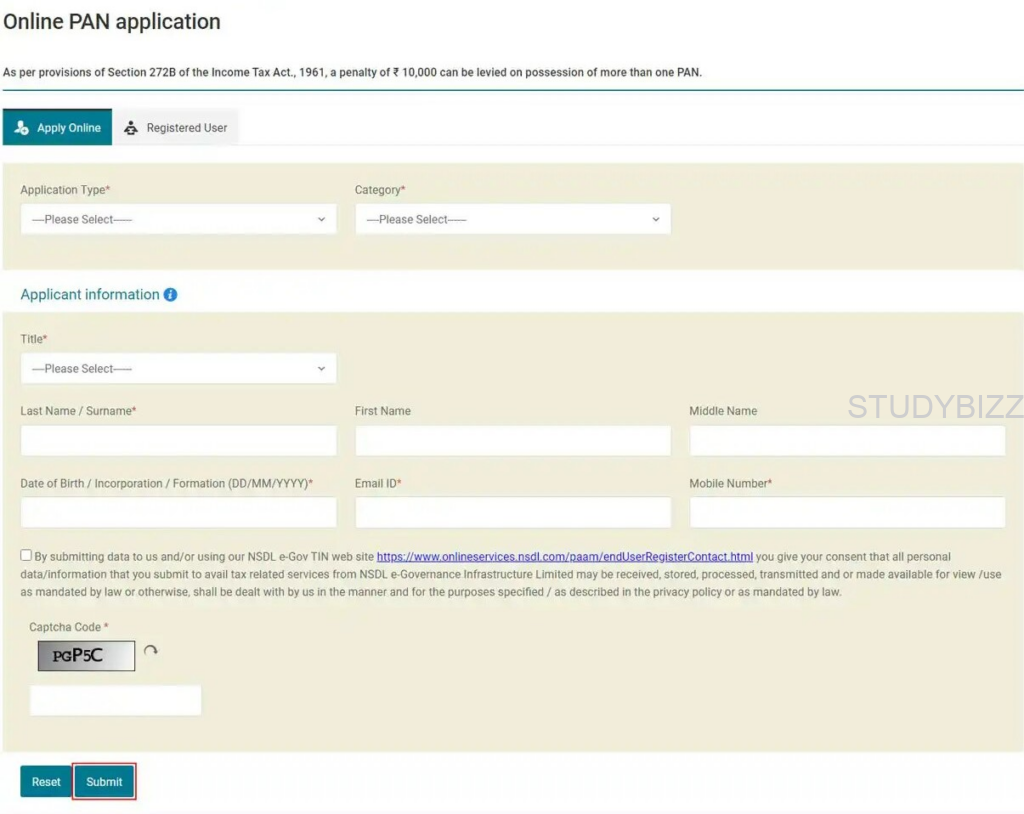Click the PGP5C captcha image

[86, 656]
